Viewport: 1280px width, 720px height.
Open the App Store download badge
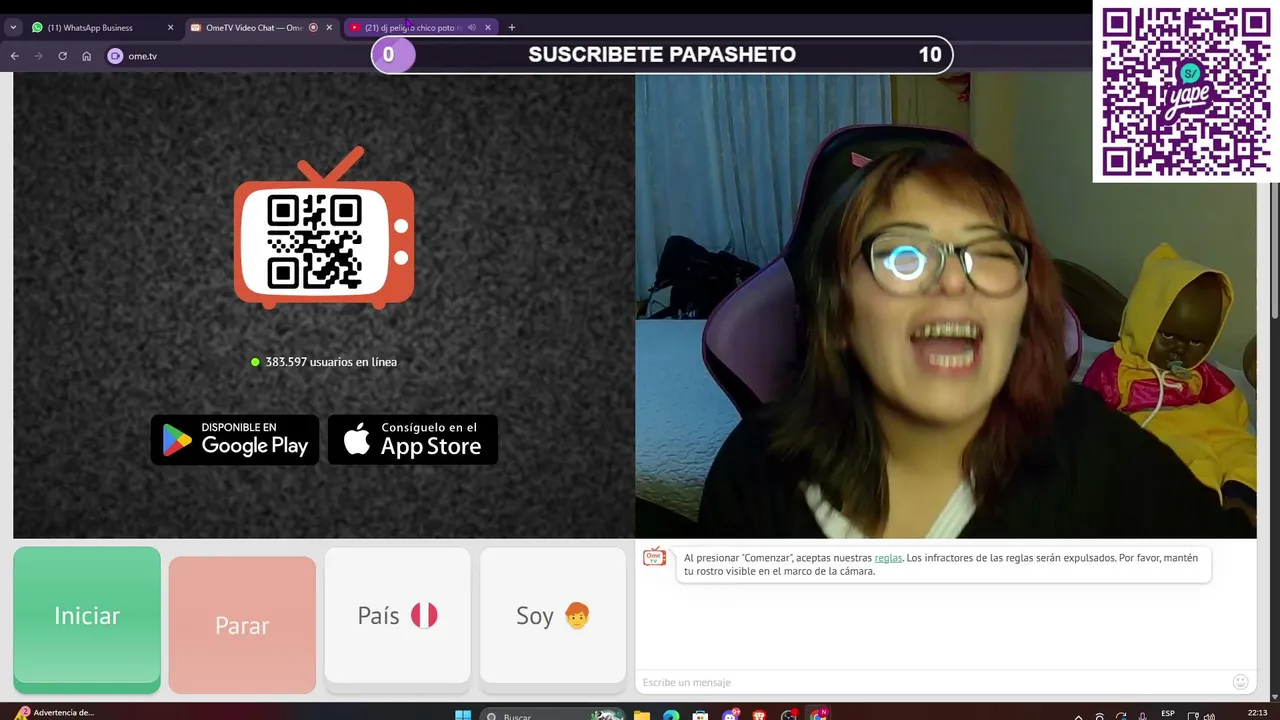[x=413, y=440]
